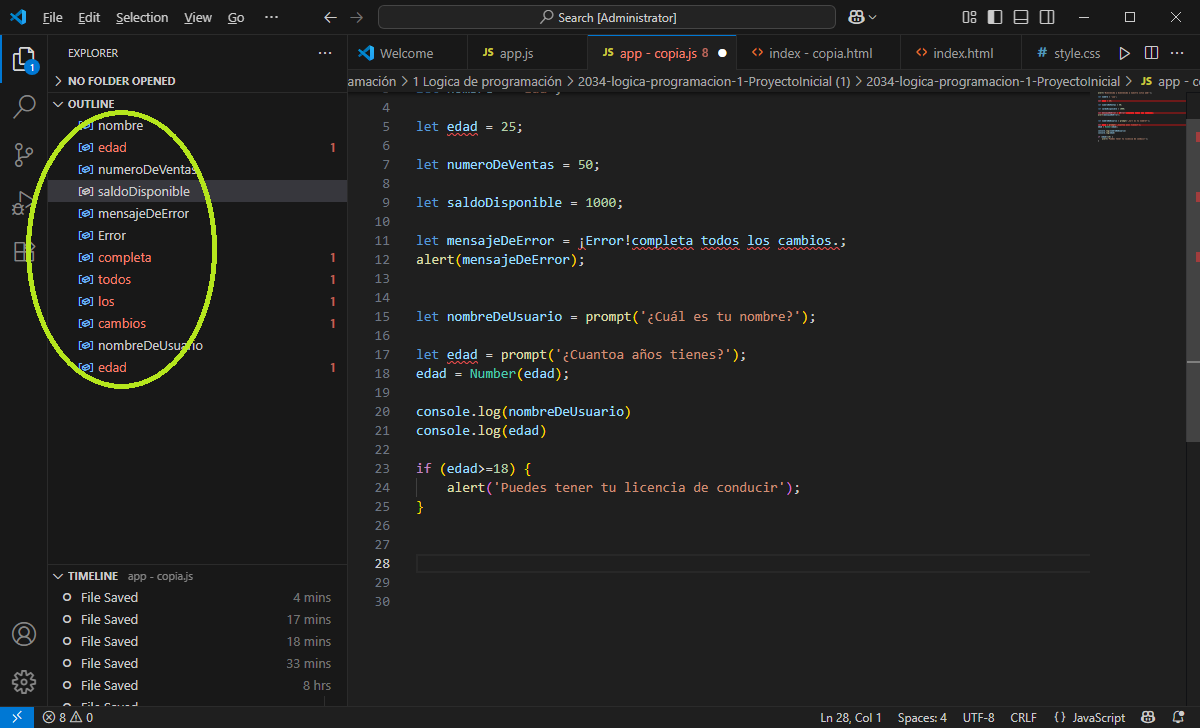The height and width of the screenshot is (728, 1200).
Task: Open the View menu
Action: point(198,17)
